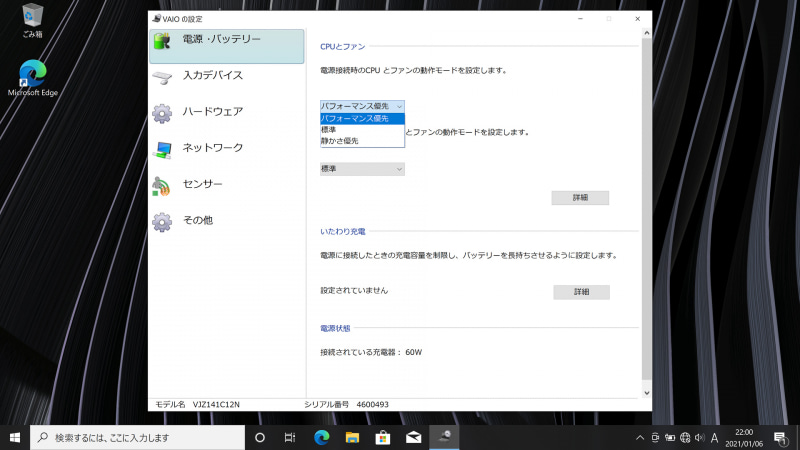Image resolution: width=800 pixels, height=450 pixels.
Task: Click the sensor icon beside センサー
Action: [161, 186]
